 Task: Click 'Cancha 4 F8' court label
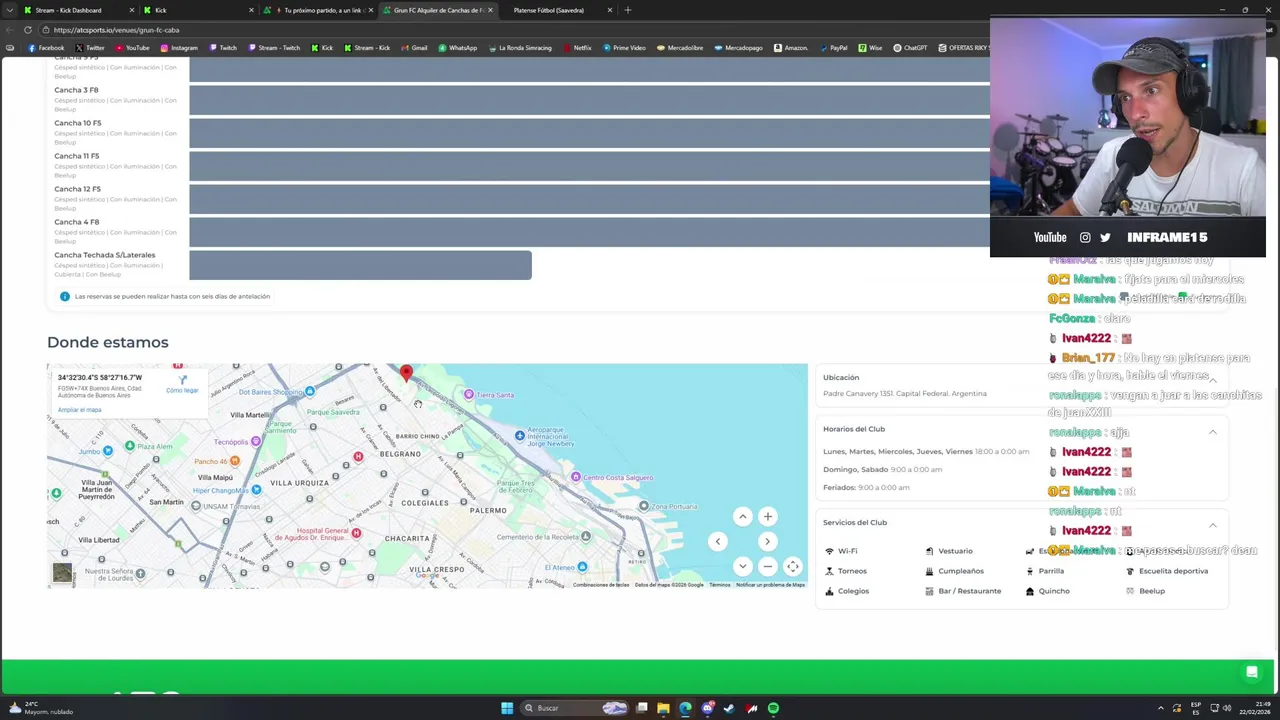(x=76, y=222)
